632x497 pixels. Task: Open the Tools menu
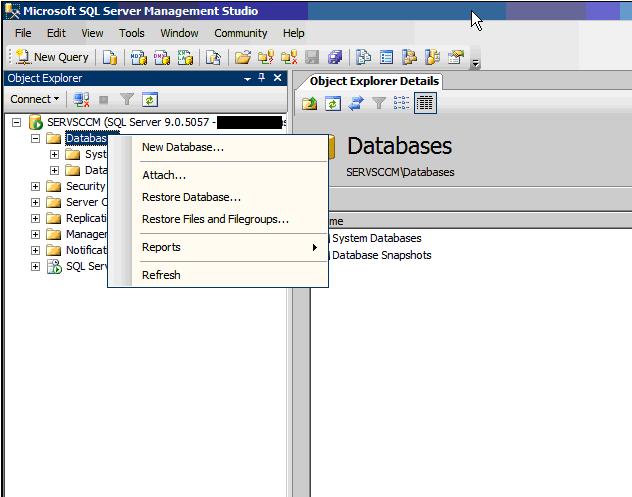click(131, 33)
